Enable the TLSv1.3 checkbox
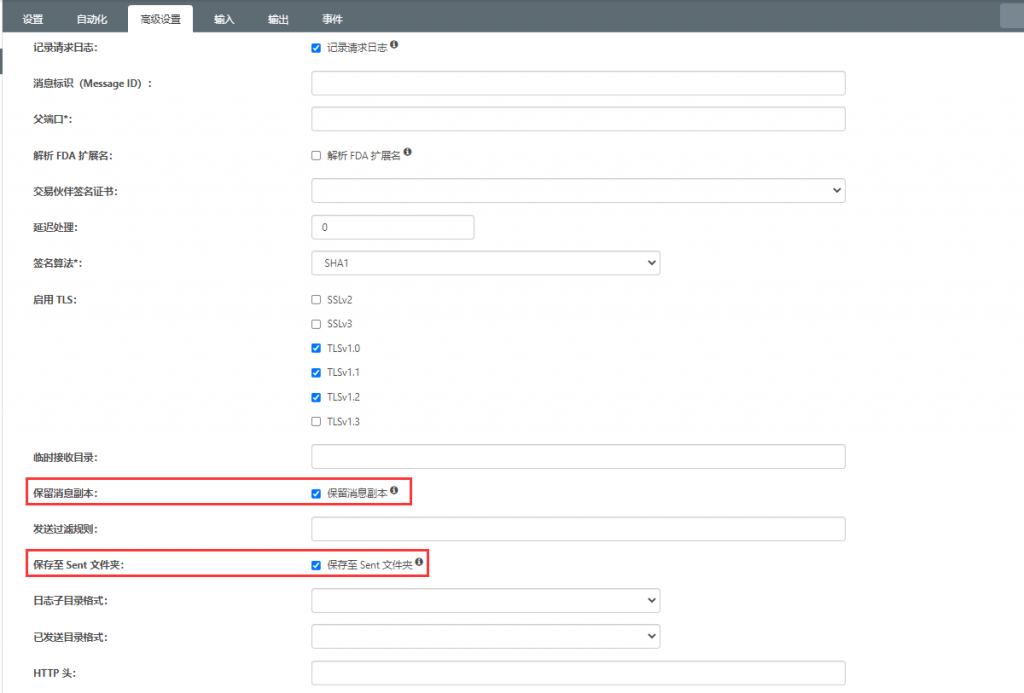Image resolution: width=1024 pixels, height=693 pixels. point(316,421)
